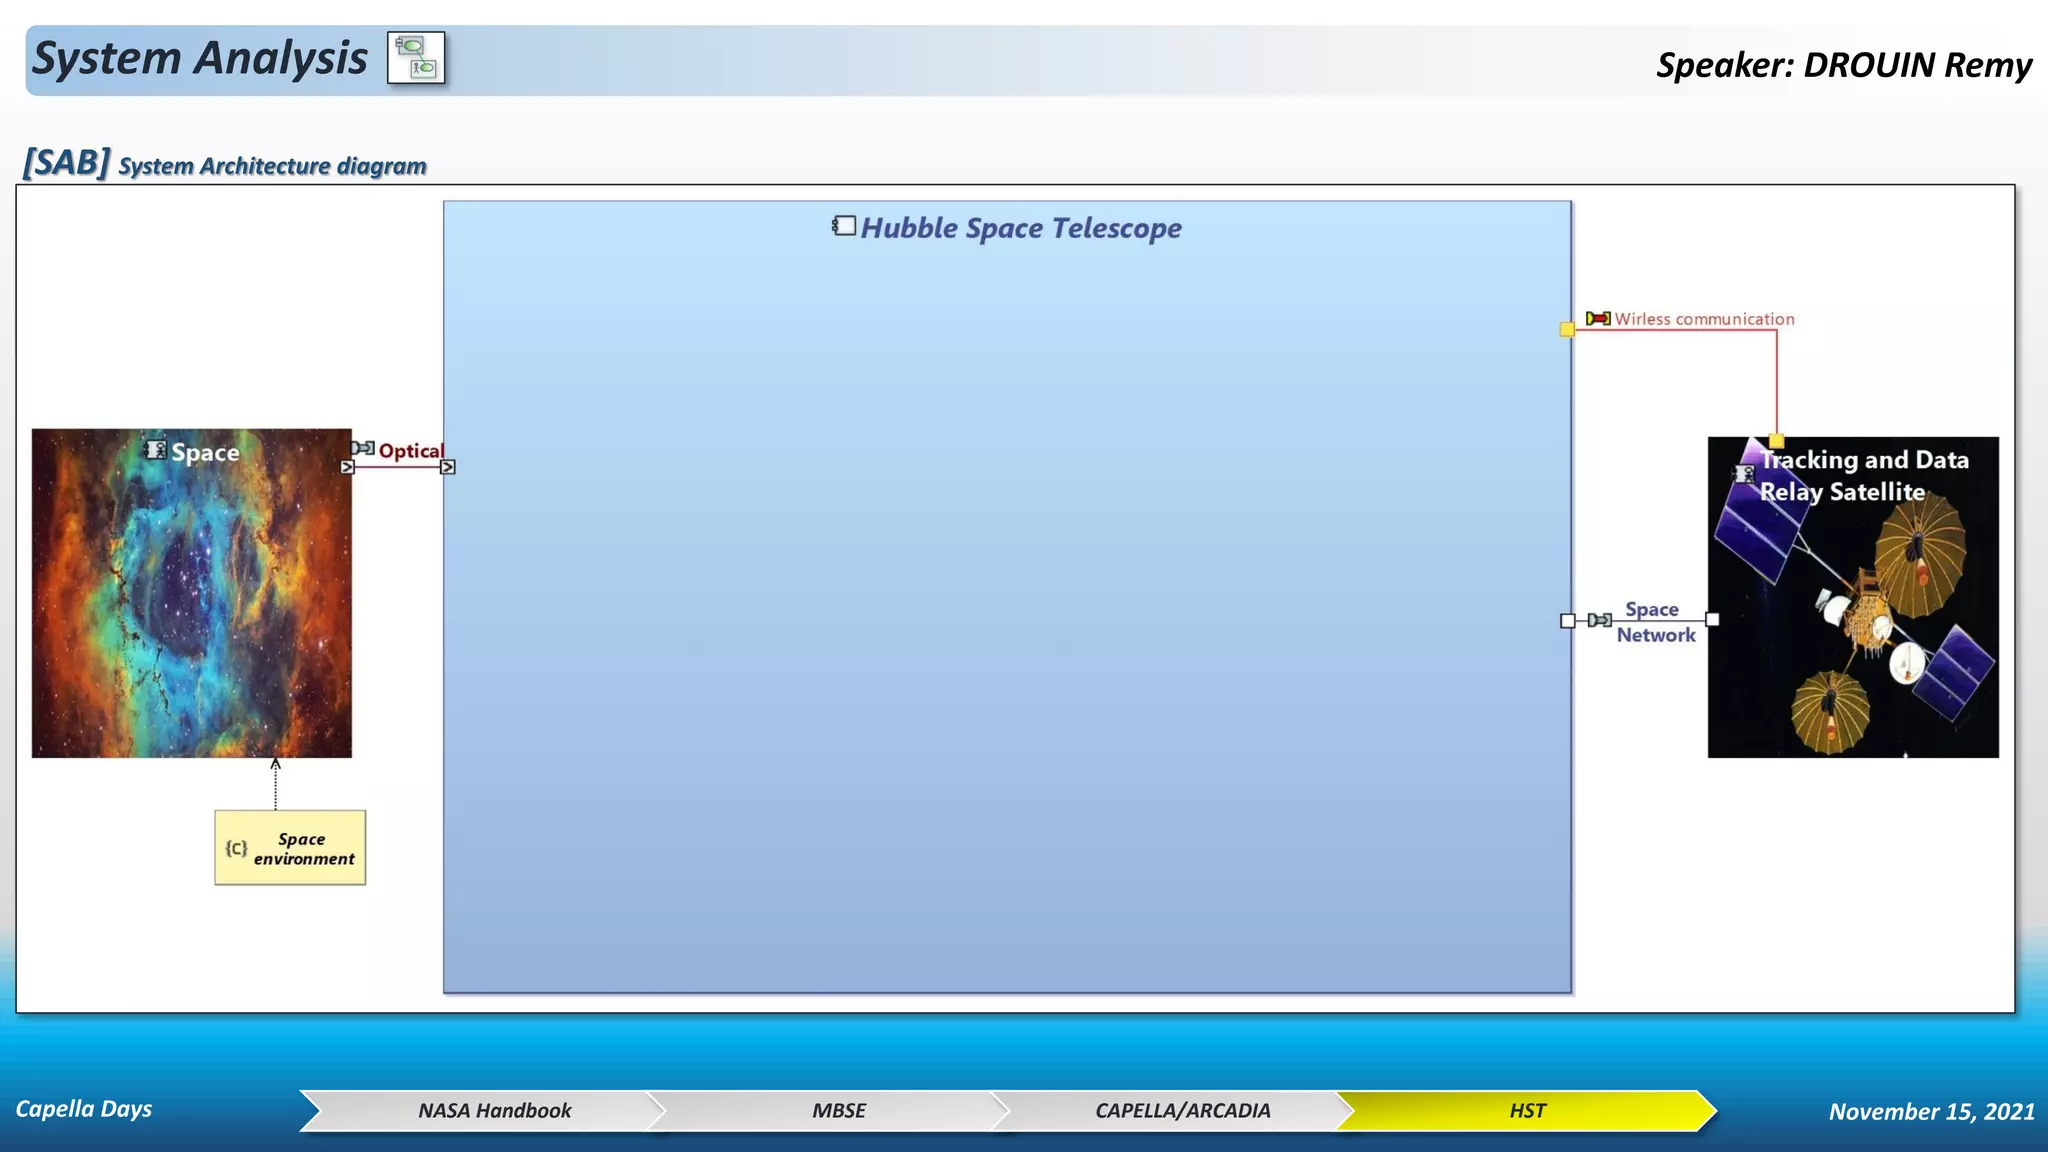Click the System Analysis diagram icon
Image resolution: width=2048 pixels, height=1152 pixels.
point(416,58)
